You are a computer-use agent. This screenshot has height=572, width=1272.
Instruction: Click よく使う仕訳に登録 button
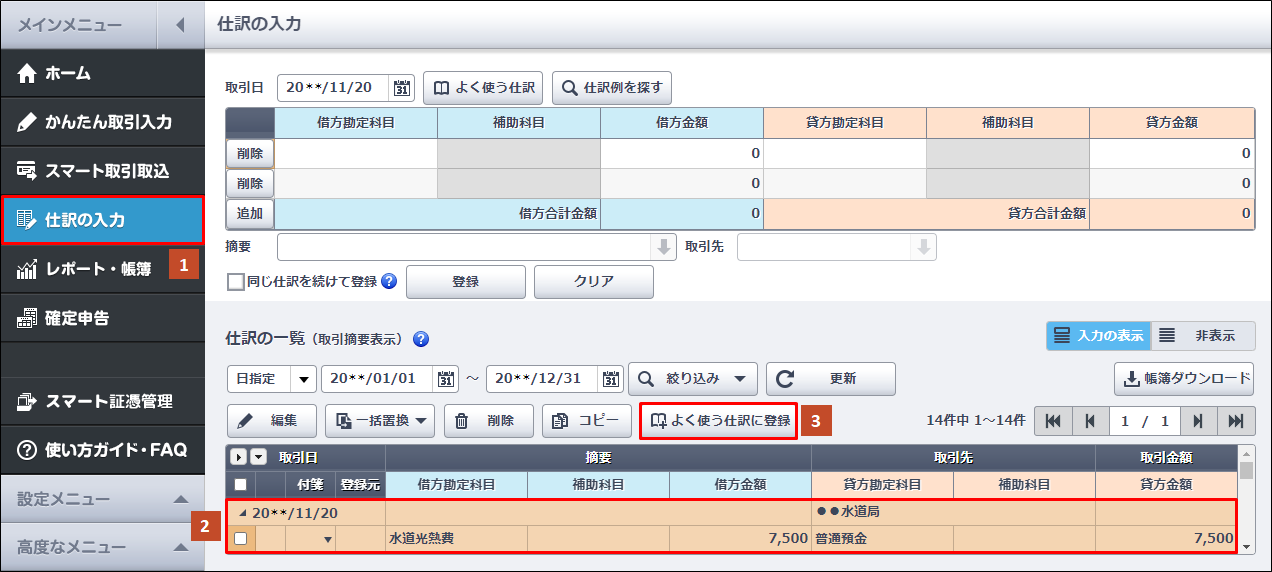(719, 421)
